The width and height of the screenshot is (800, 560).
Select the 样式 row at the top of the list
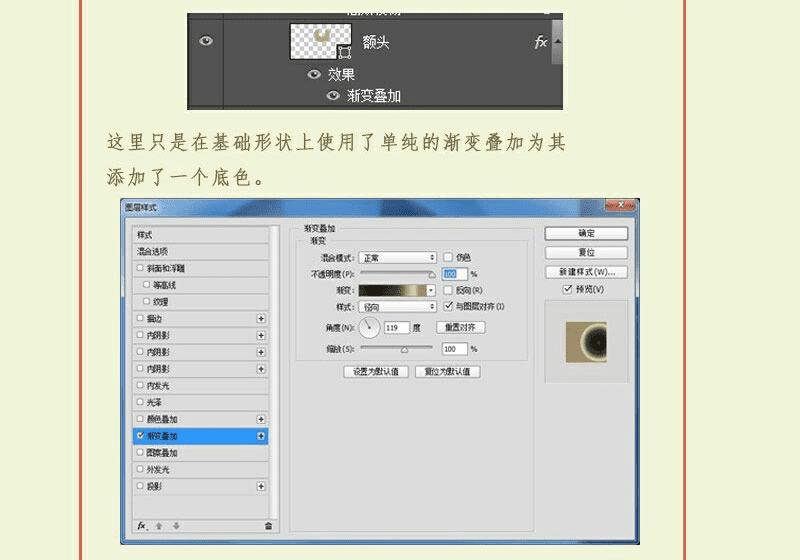point(200,235)
